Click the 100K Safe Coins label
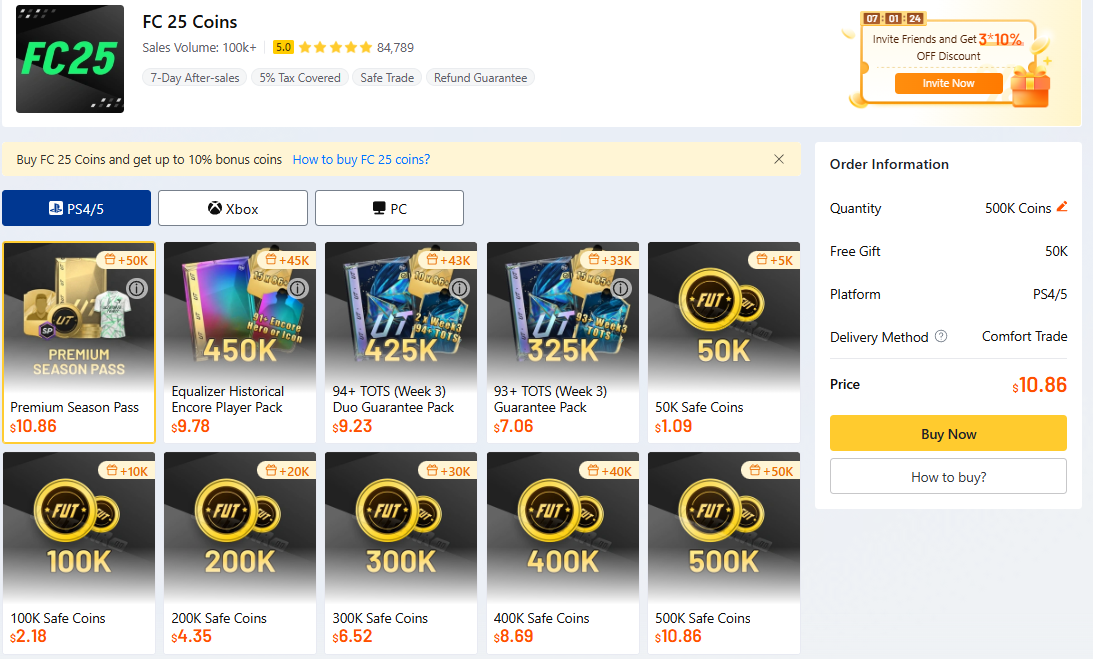 58,618
